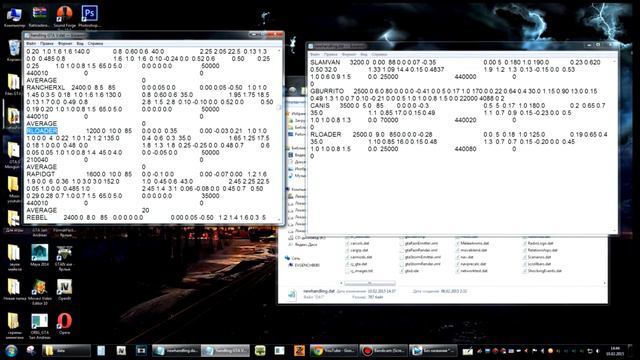Open Справка menu in right Notepad
This screenshot has height=360, width=640.
pos(379,54)
